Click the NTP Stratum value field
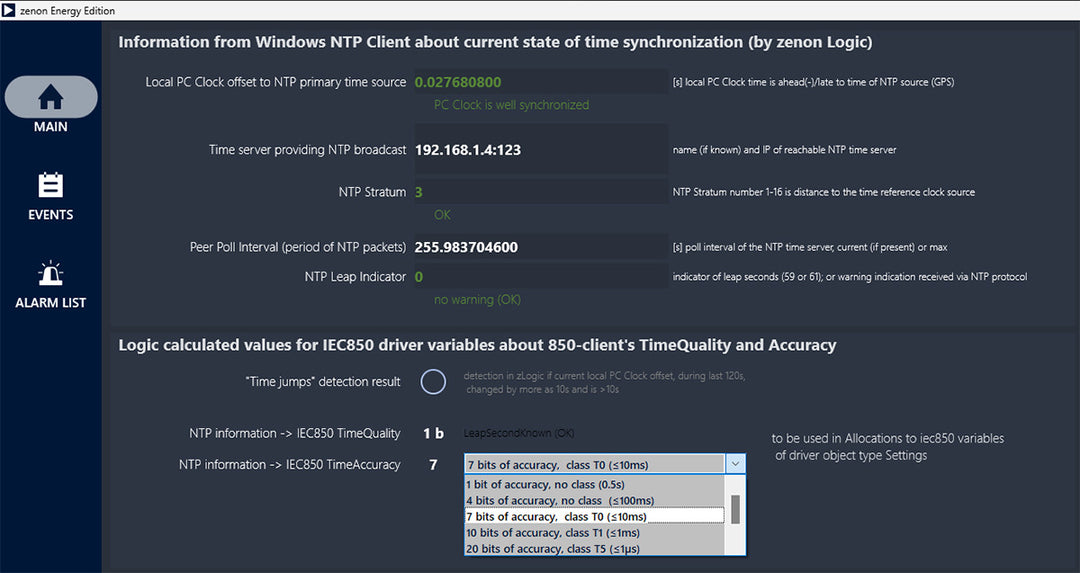Viewport: 1080px width, 573px height. [541, 192]
